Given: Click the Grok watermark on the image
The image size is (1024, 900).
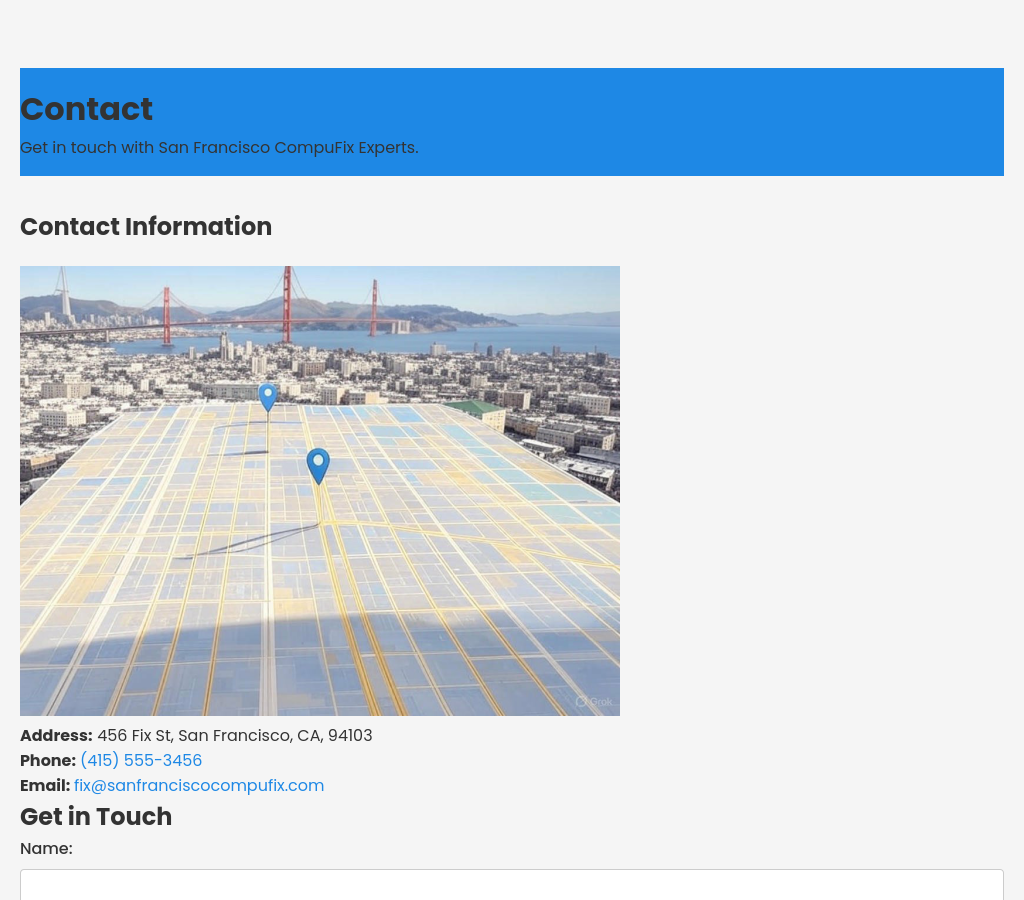Looking at the screenshot, I should 594,702.
